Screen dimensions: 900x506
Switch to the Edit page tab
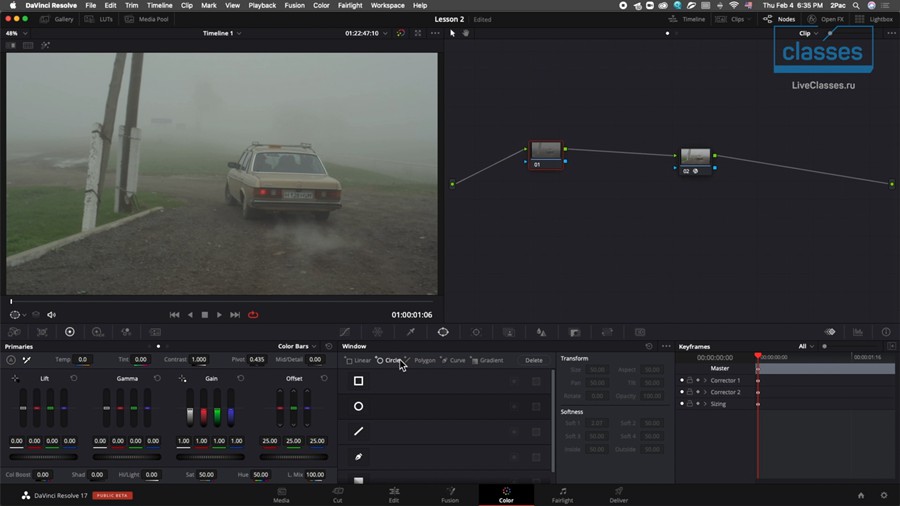(394, 495)
